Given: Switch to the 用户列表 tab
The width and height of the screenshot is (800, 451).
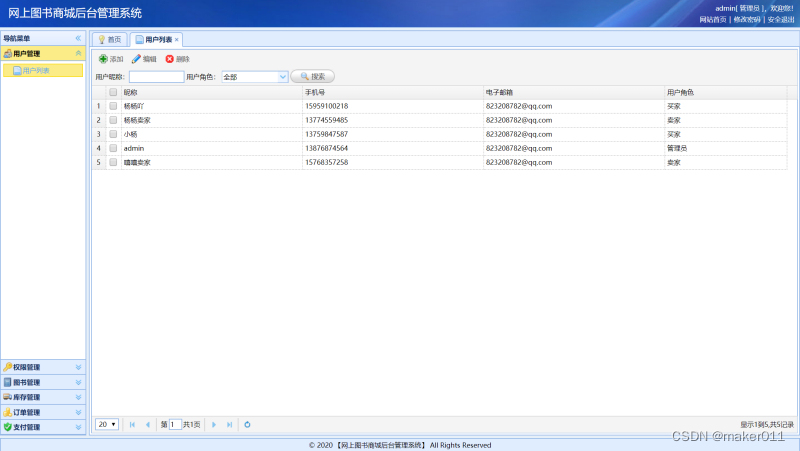Looking at the screenshot, I should (x=154, y=39).
